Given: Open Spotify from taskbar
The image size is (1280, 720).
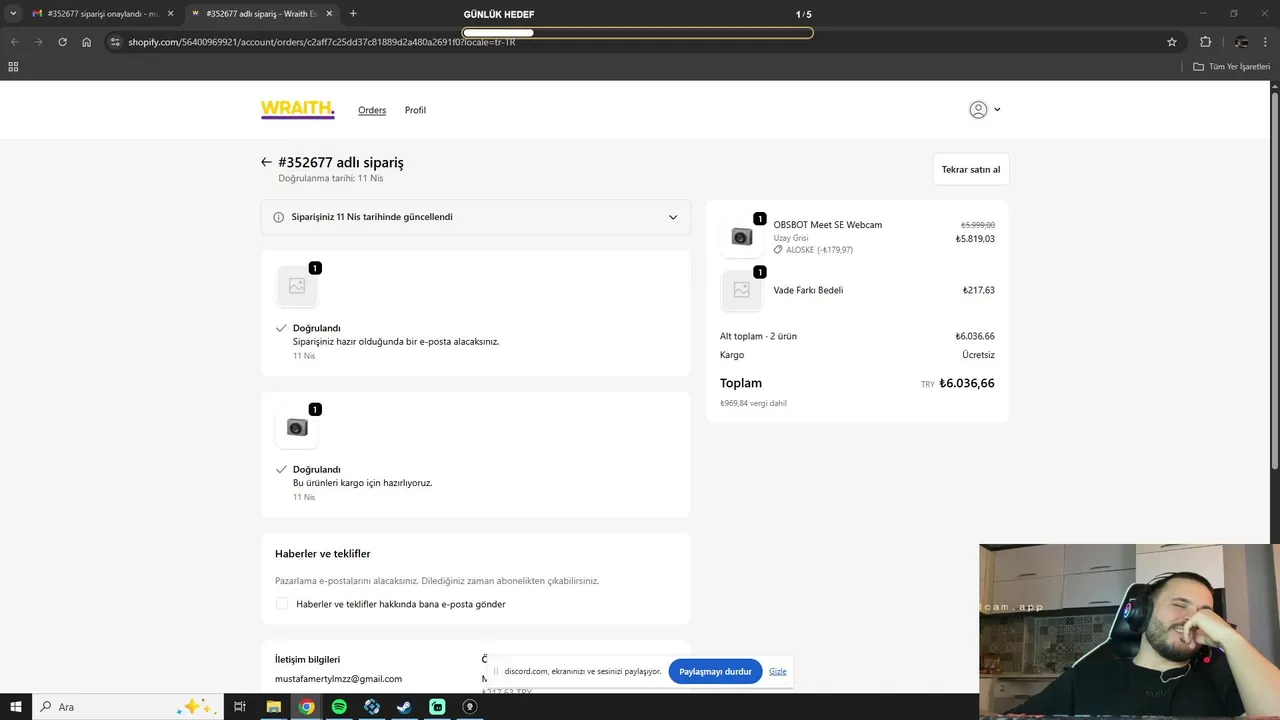Looking at the screenshot, I should pyautogui.click(x=339, y=707).
